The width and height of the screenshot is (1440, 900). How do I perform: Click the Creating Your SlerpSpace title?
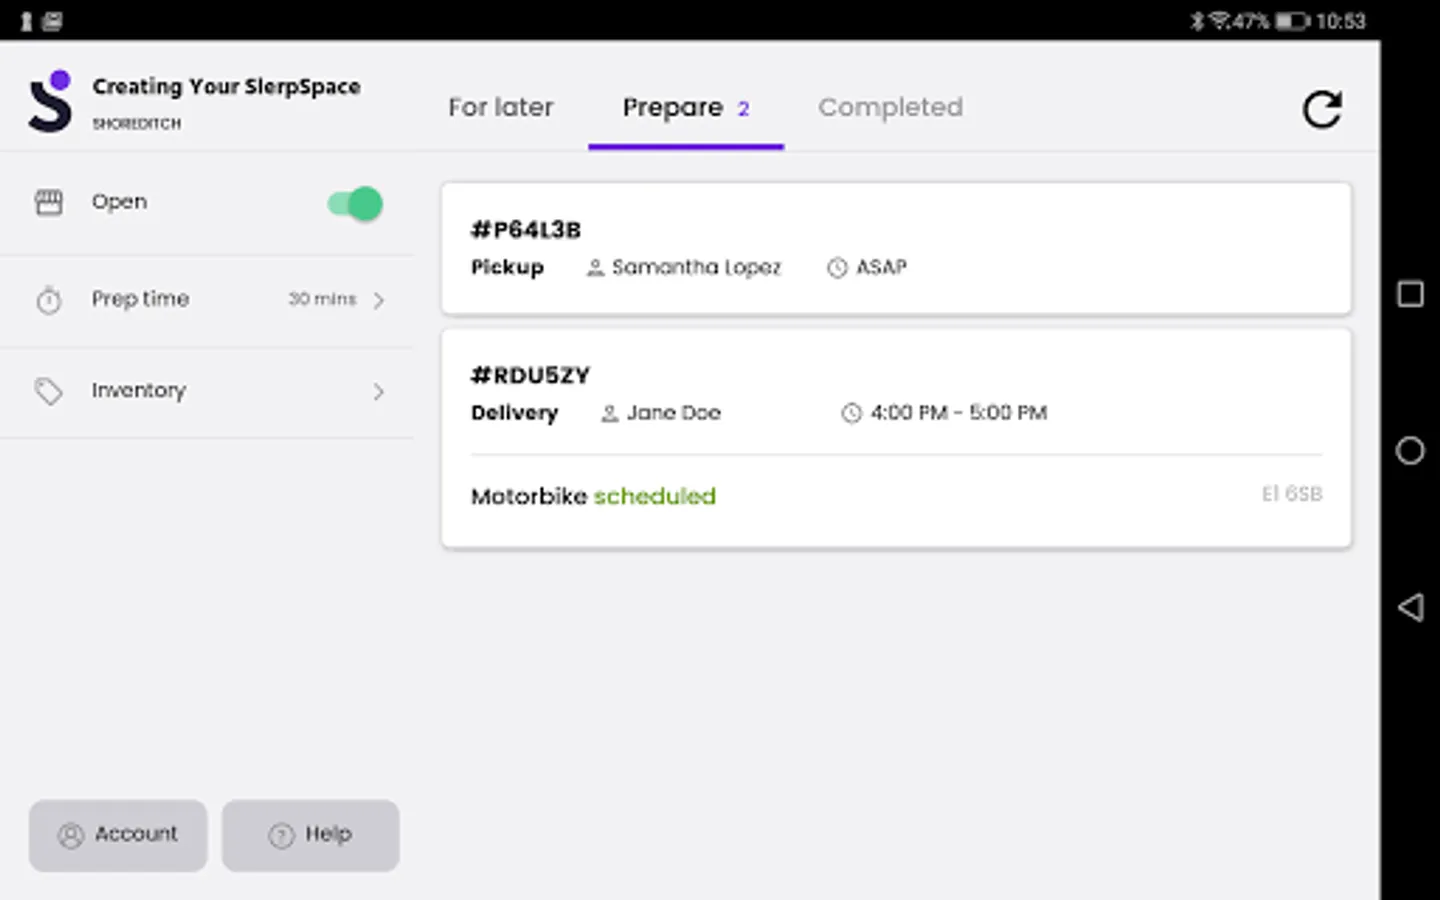coord(226,87)
